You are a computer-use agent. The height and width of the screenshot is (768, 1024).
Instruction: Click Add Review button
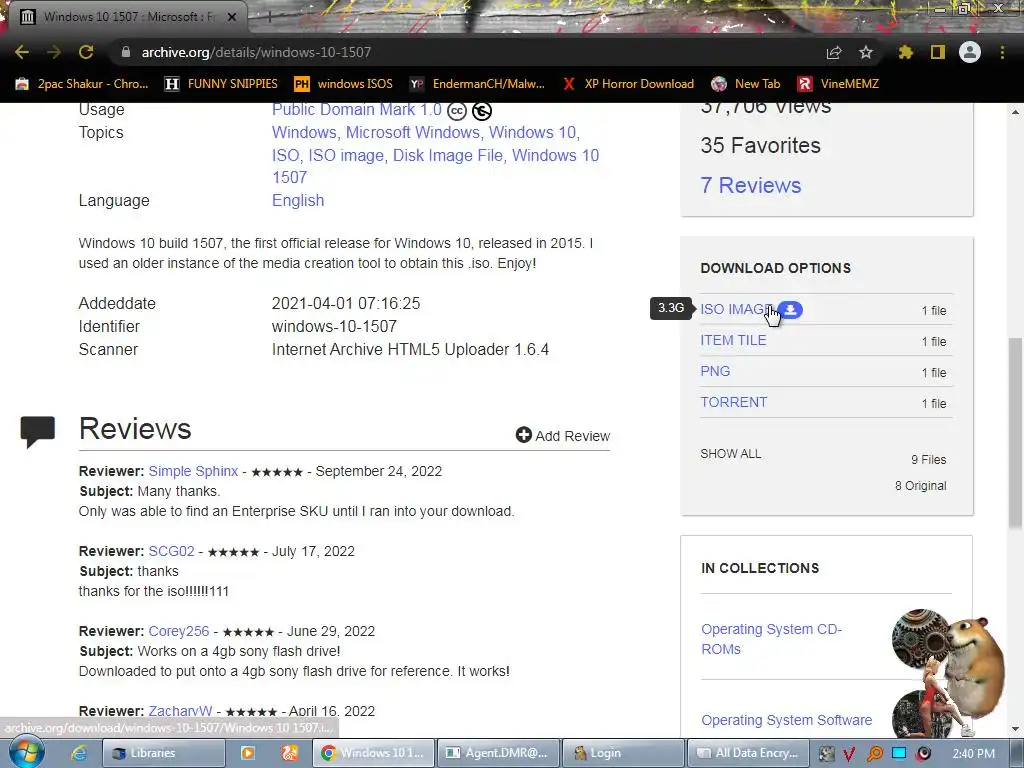562,436
